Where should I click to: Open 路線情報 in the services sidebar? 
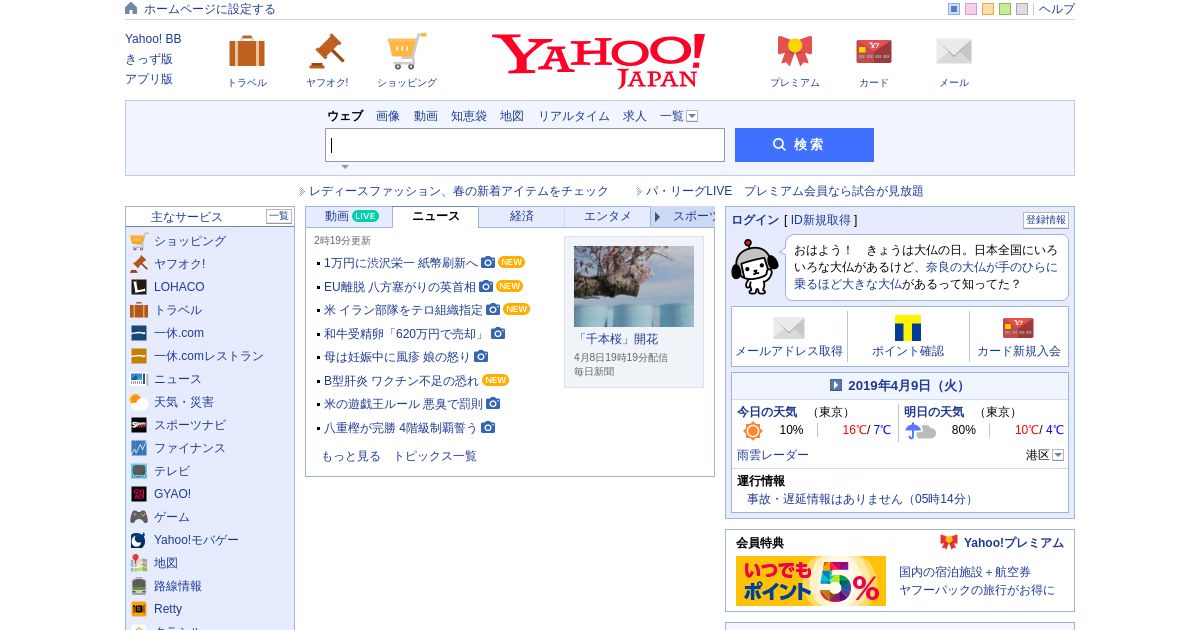click(178, 586)
